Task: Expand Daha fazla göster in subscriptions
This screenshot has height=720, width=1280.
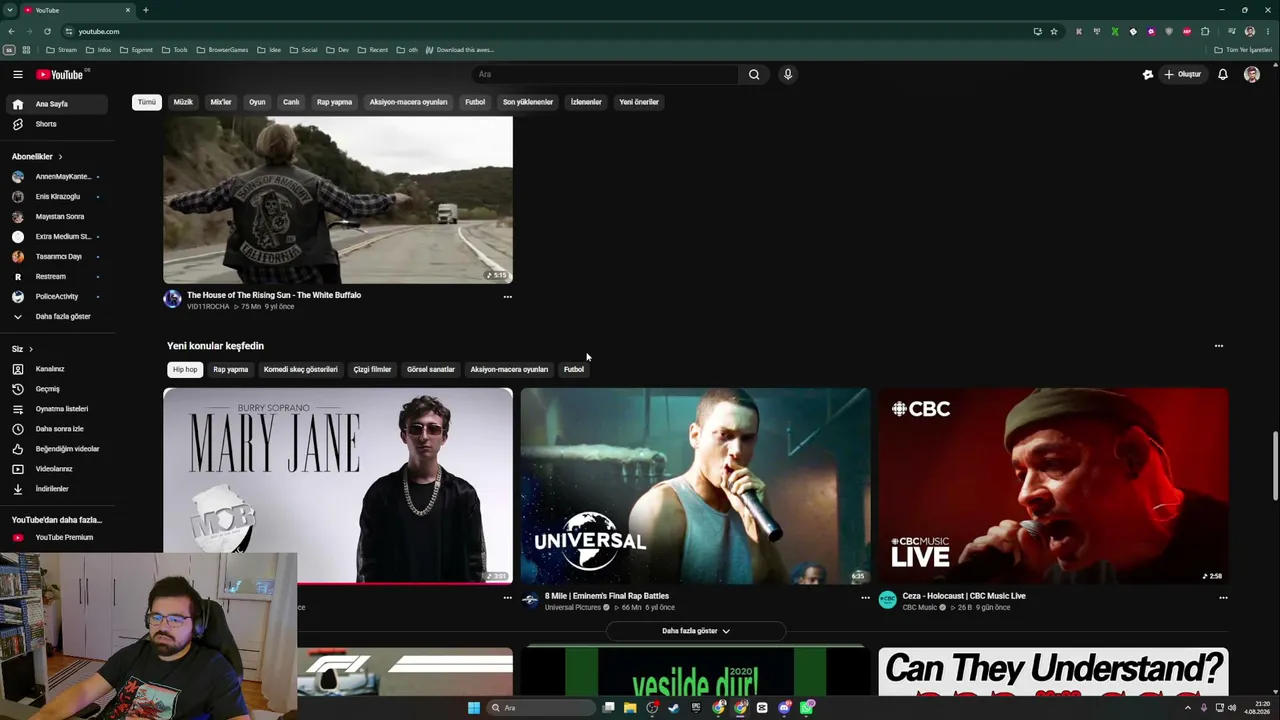Action: (58, 317)
